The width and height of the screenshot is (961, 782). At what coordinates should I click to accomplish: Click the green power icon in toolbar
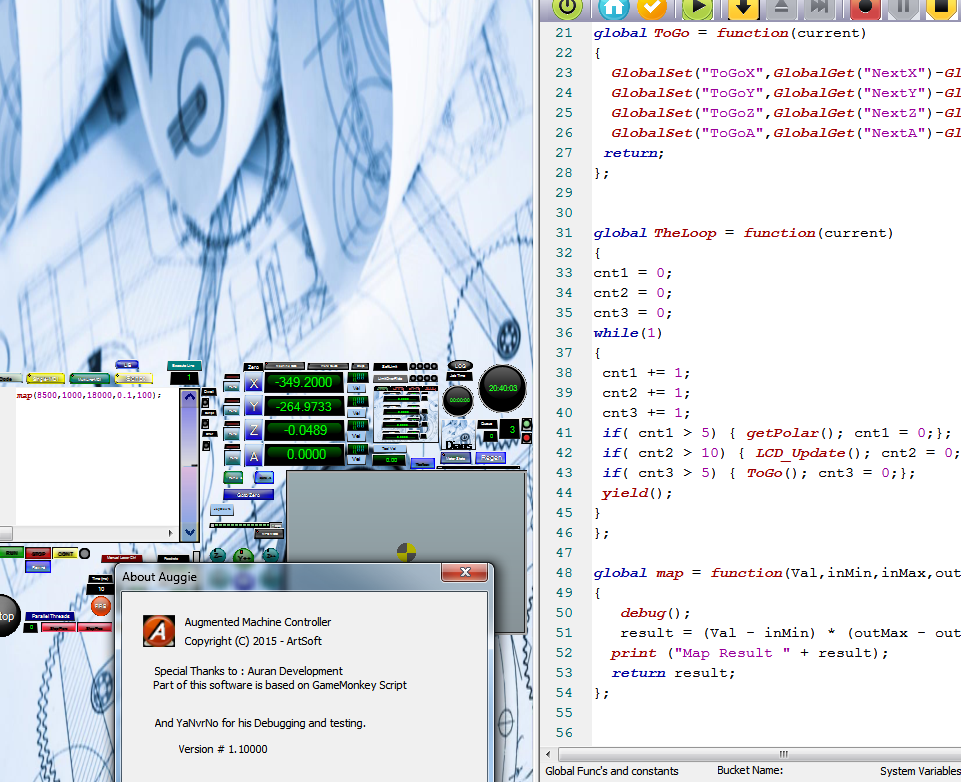(567, 7)
